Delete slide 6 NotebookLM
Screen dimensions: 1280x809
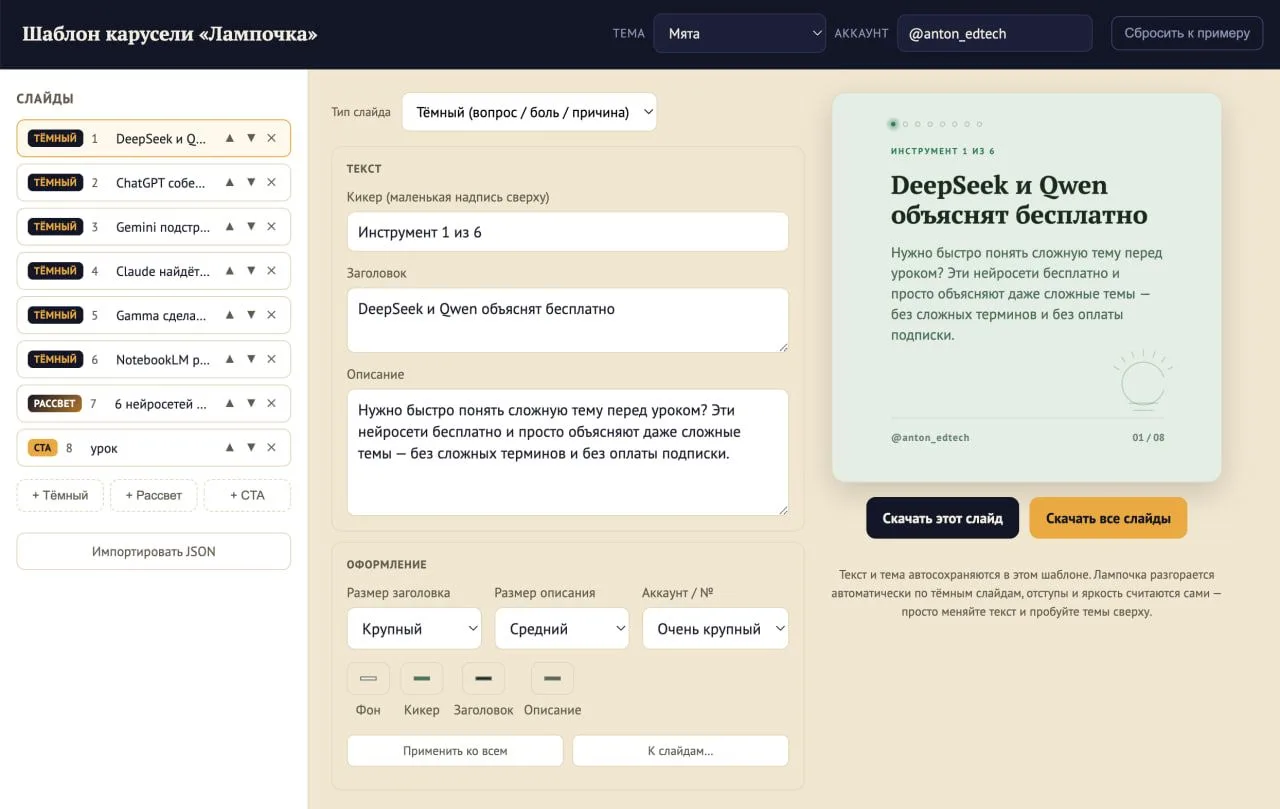pyautogui.click(x=271, y=359)
